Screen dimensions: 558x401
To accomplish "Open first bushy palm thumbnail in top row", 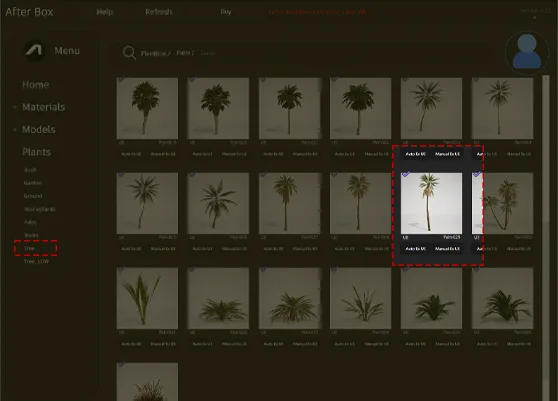I will (x=147, y=109).
